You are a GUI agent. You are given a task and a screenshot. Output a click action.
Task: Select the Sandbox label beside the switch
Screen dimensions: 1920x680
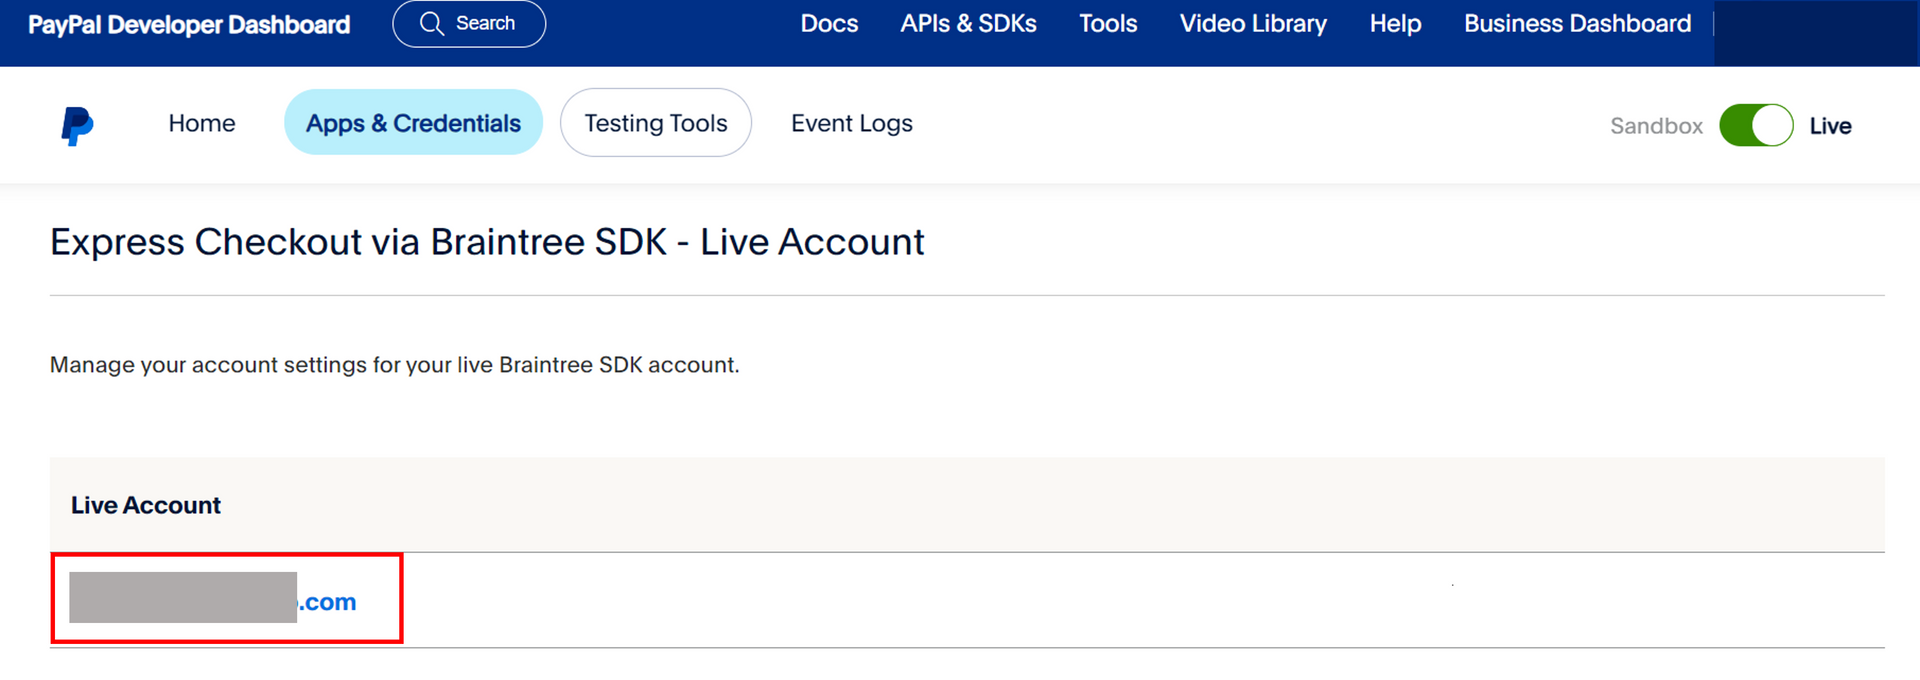point(1656,126)
